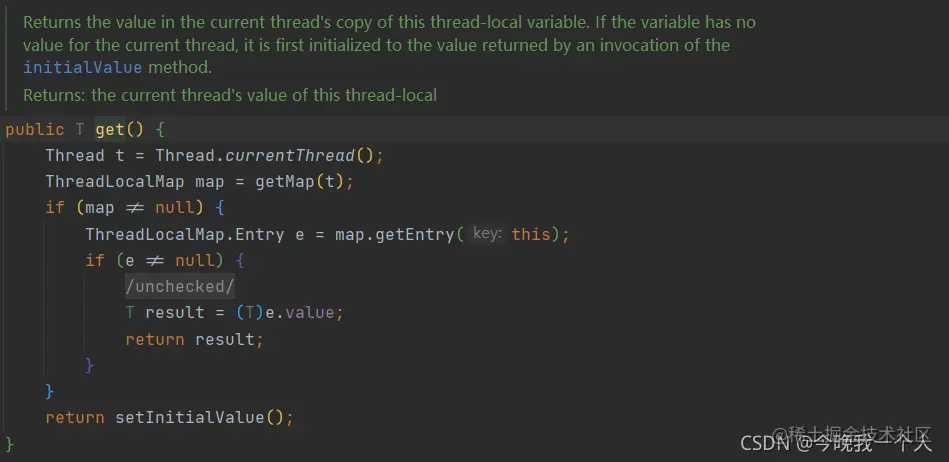The image size is (949, 462).
Task: Click the getMap(t) call
Action: [x=300, y=182]
